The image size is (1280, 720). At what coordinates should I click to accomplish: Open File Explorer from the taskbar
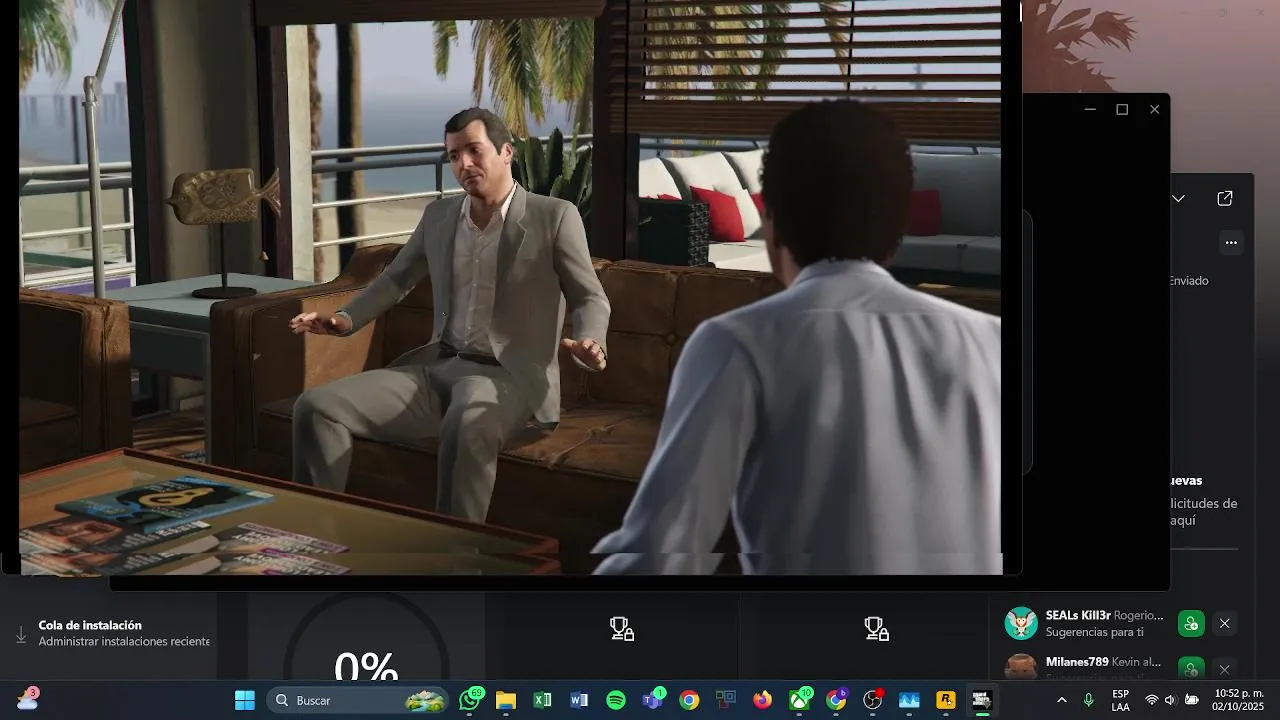(506, 700)
